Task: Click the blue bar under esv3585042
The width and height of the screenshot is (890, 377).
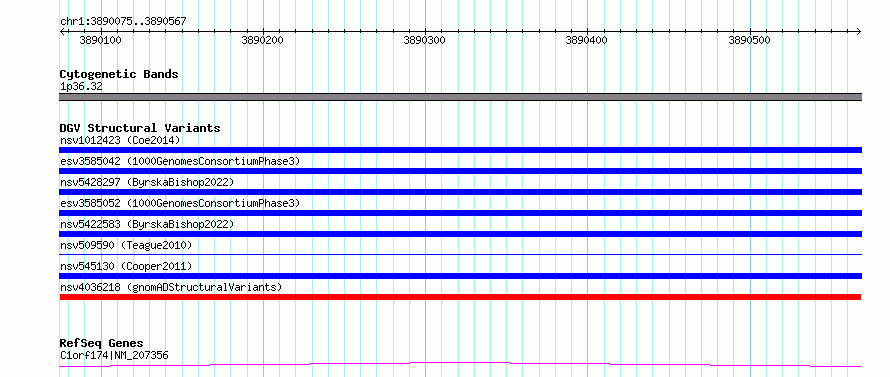Action: 460,171
